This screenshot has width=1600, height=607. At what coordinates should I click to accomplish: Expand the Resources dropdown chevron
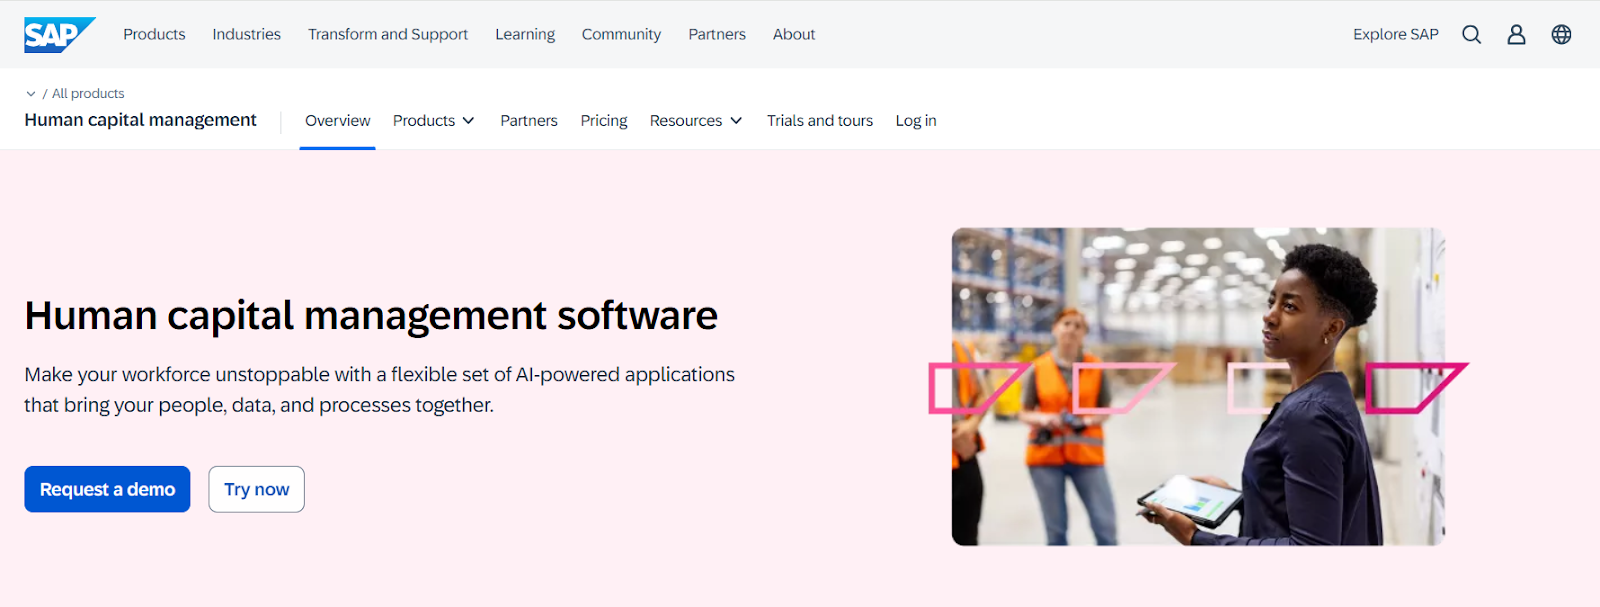[x=736, y=121]
